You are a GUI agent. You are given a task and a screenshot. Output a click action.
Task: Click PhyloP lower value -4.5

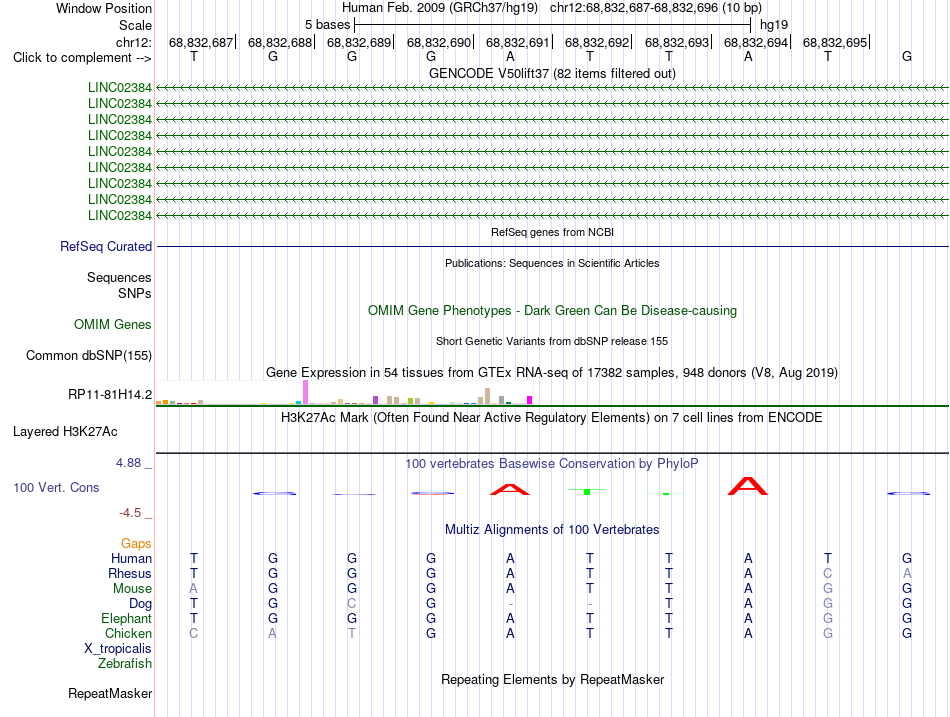[x=130, y=513]
